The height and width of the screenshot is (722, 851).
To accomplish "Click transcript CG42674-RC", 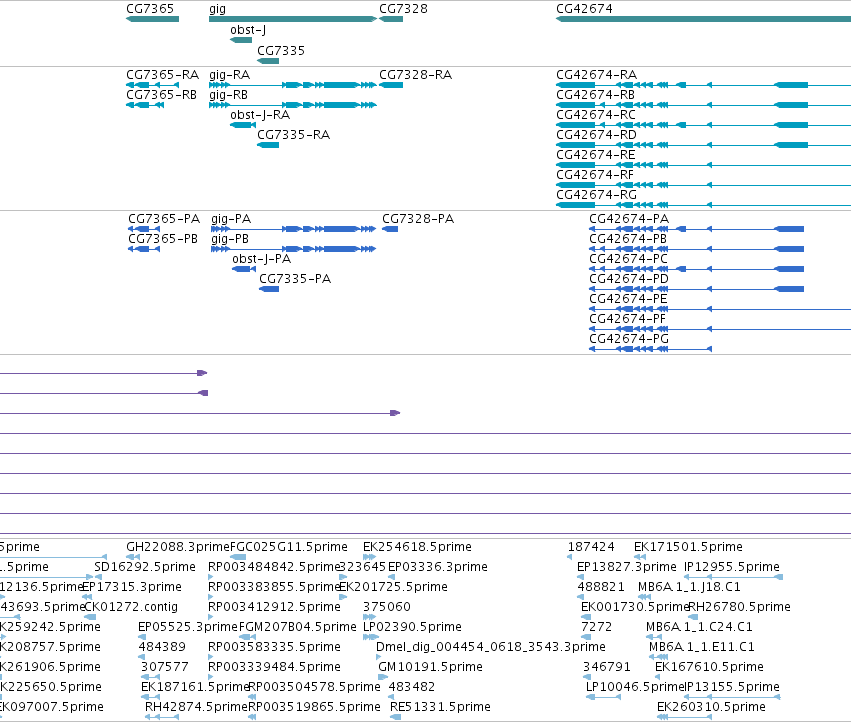I will [703, 125].
